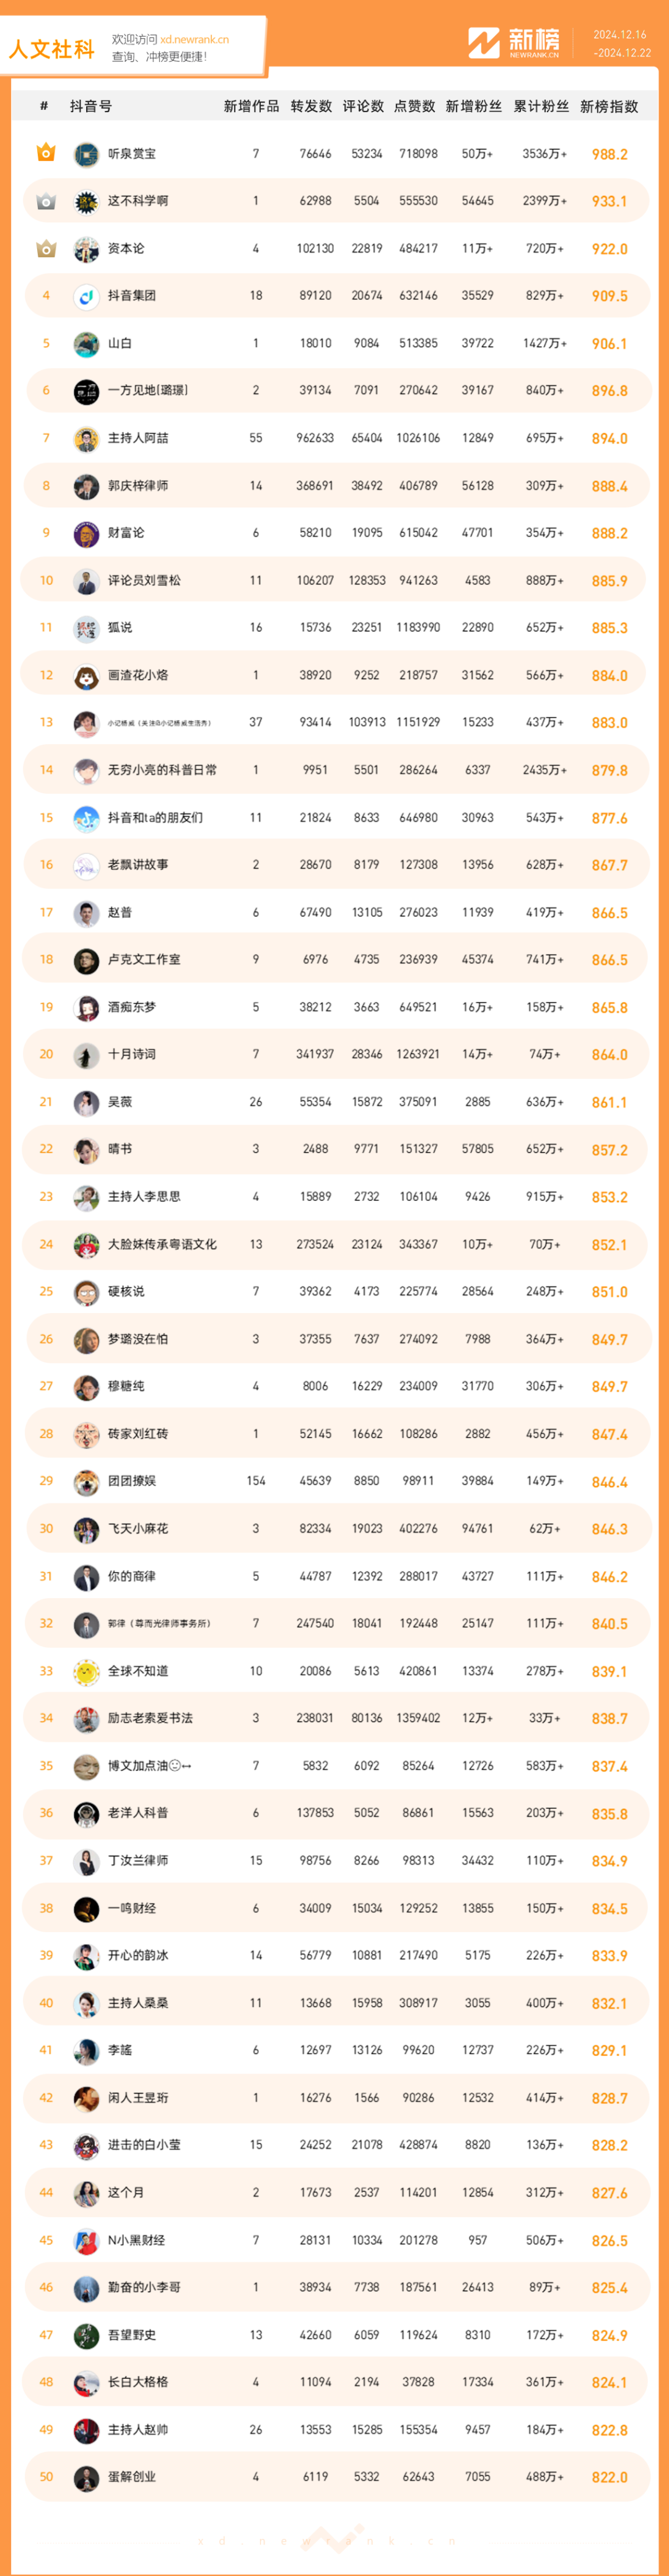Click the bronze crown rank-three icon
Image resolution: width=669 pixels, height=2576 pixels.
pyautogui.click(x=46, y=248)
